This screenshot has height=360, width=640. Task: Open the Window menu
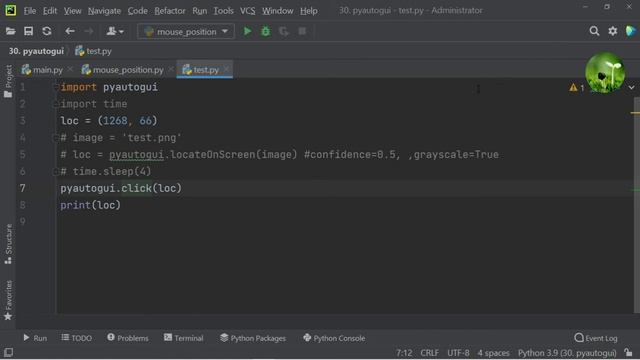point(278,11)
